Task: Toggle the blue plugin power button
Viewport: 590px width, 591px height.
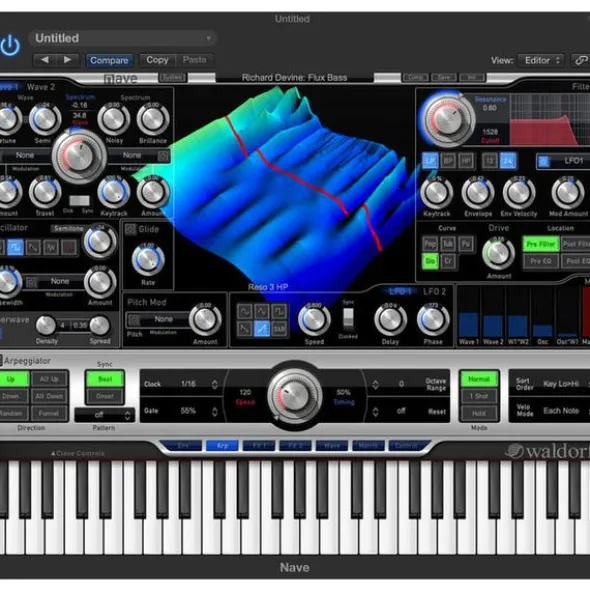Action: (x=10, y=46)
